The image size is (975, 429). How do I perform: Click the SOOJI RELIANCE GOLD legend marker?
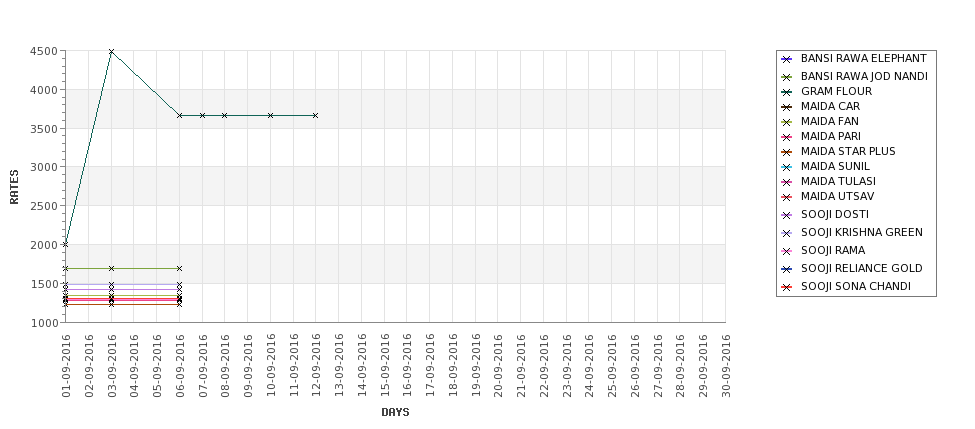787,269
